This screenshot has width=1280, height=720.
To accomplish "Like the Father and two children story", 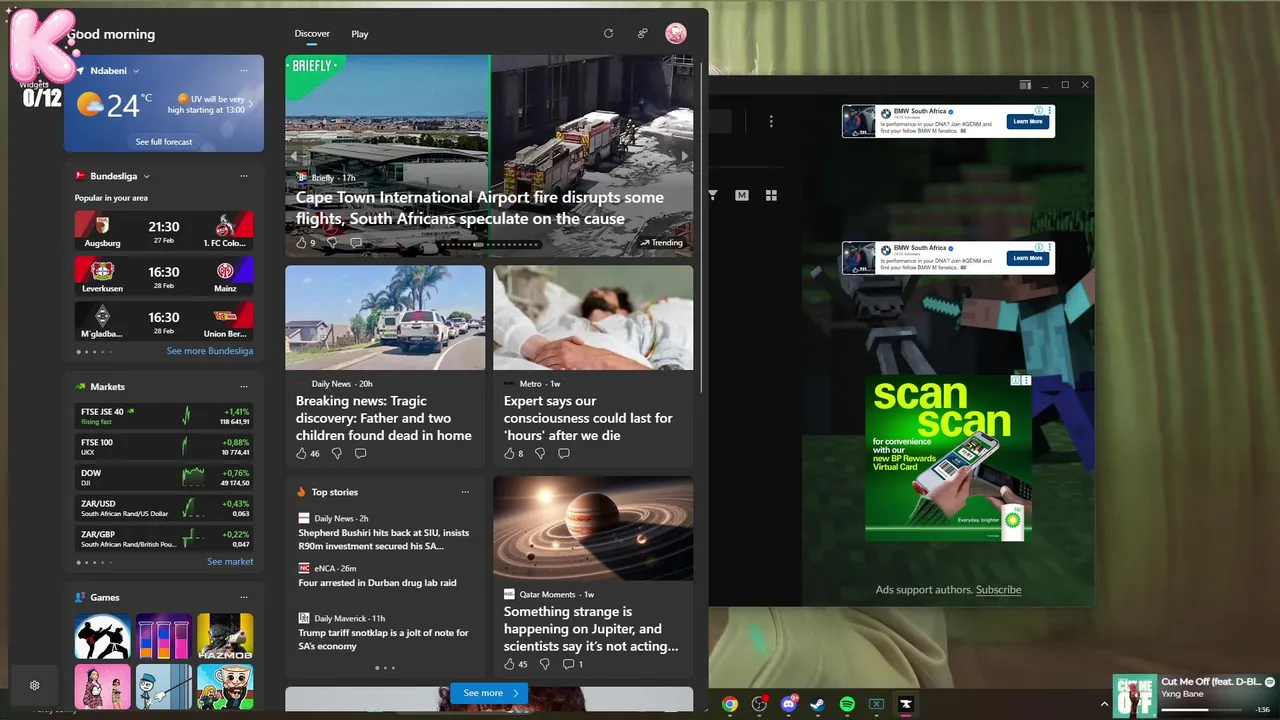I will point(301,453).
